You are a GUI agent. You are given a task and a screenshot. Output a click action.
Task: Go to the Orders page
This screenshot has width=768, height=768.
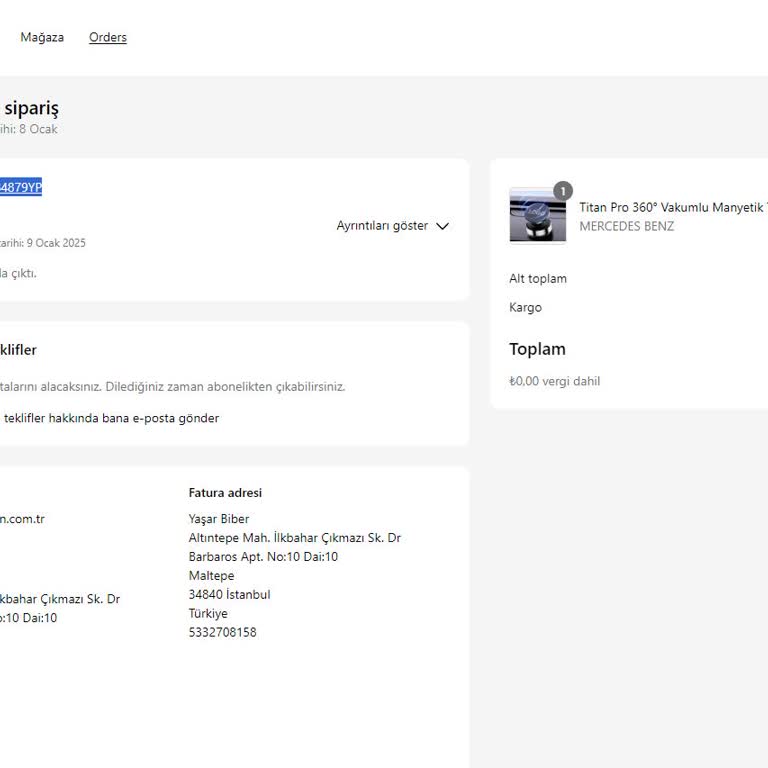[108, 37]
